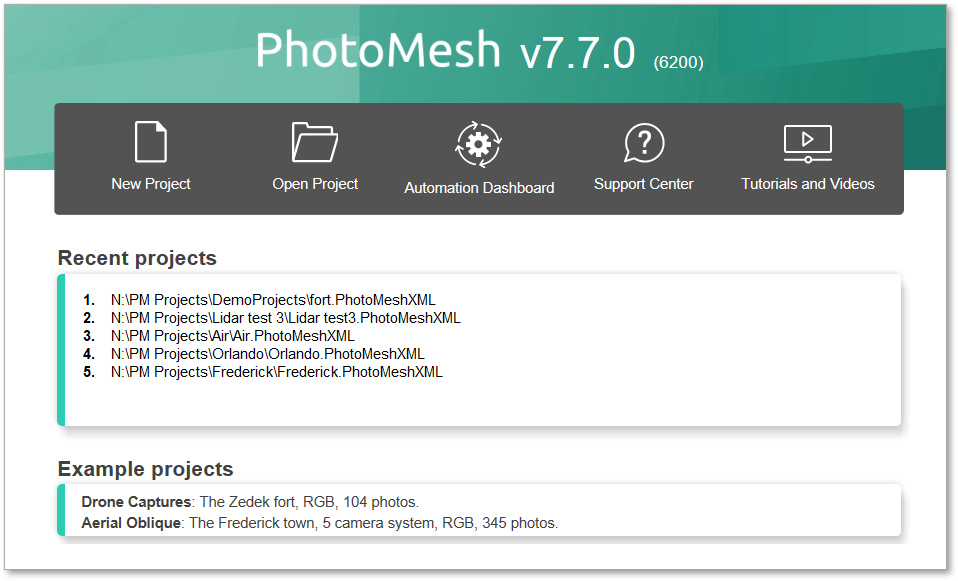
Task: Click the build number (6200)
Action: (x=678, y=62)
